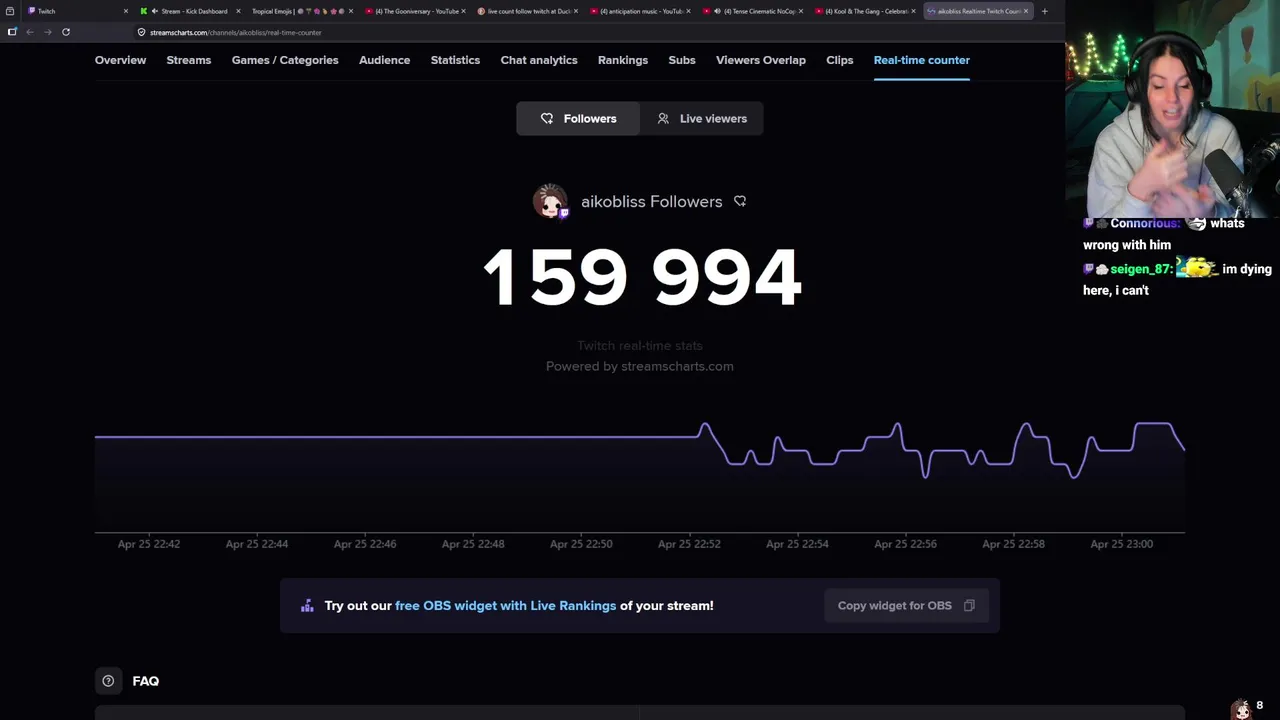Click the follower graph line peak near 23:00
This screenshot has height=720, width=1280.
coord(1153,424)
